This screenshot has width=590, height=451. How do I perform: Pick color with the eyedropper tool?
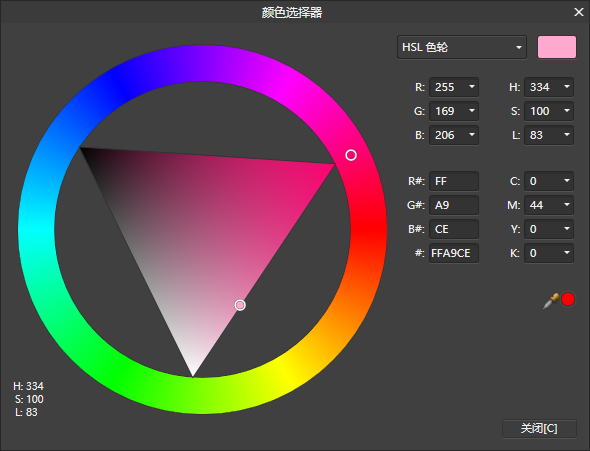pos(551,301)
